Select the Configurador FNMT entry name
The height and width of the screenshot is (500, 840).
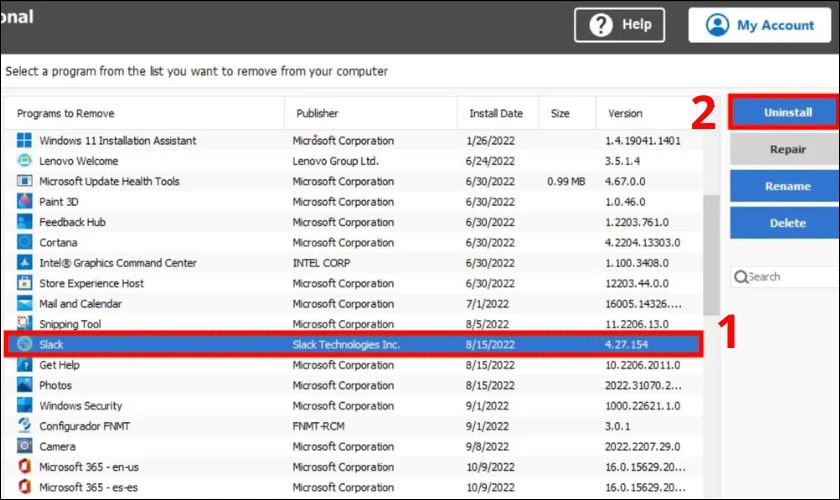(85, 426)
